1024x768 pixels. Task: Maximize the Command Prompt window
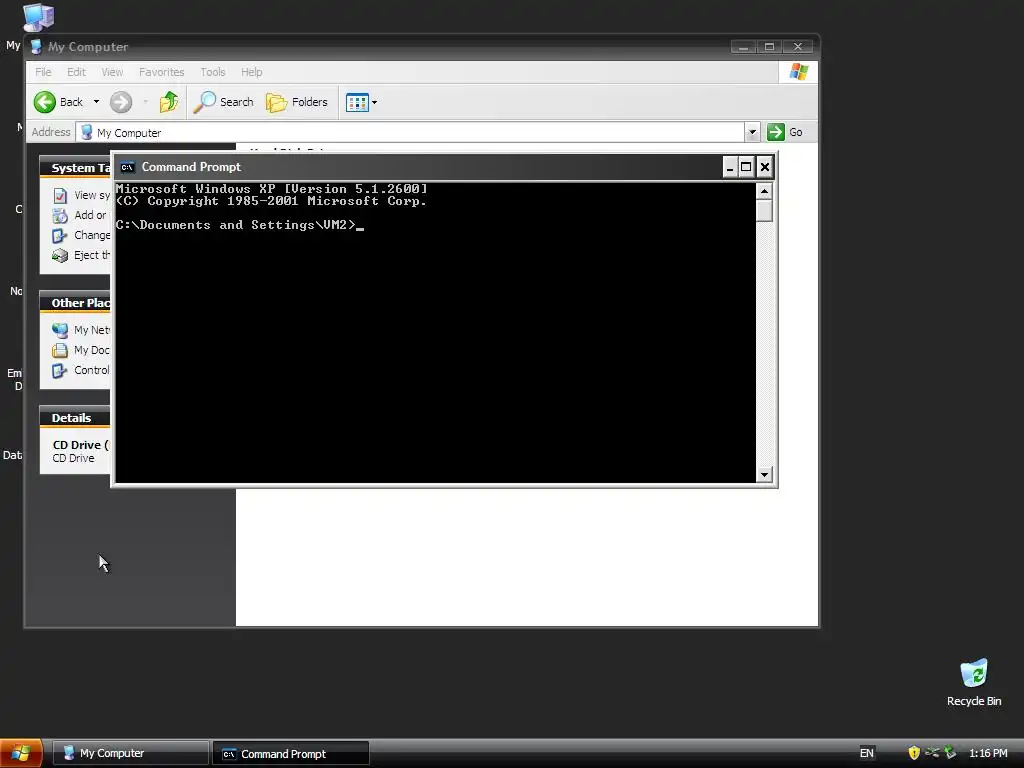746,167
